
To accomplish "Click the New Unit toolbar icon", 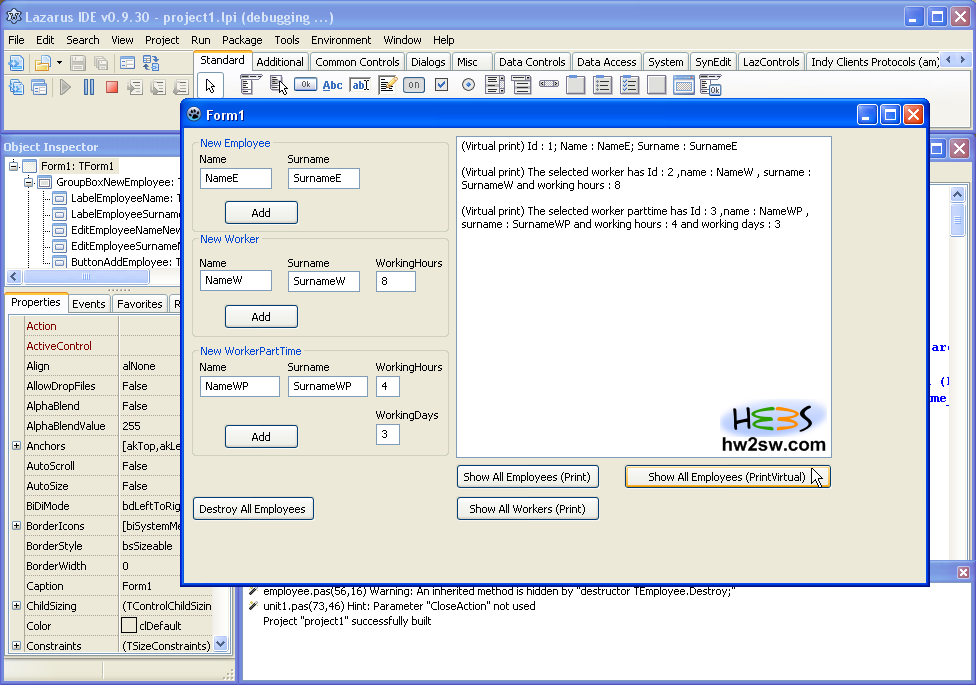I will [x=16, y=63].
